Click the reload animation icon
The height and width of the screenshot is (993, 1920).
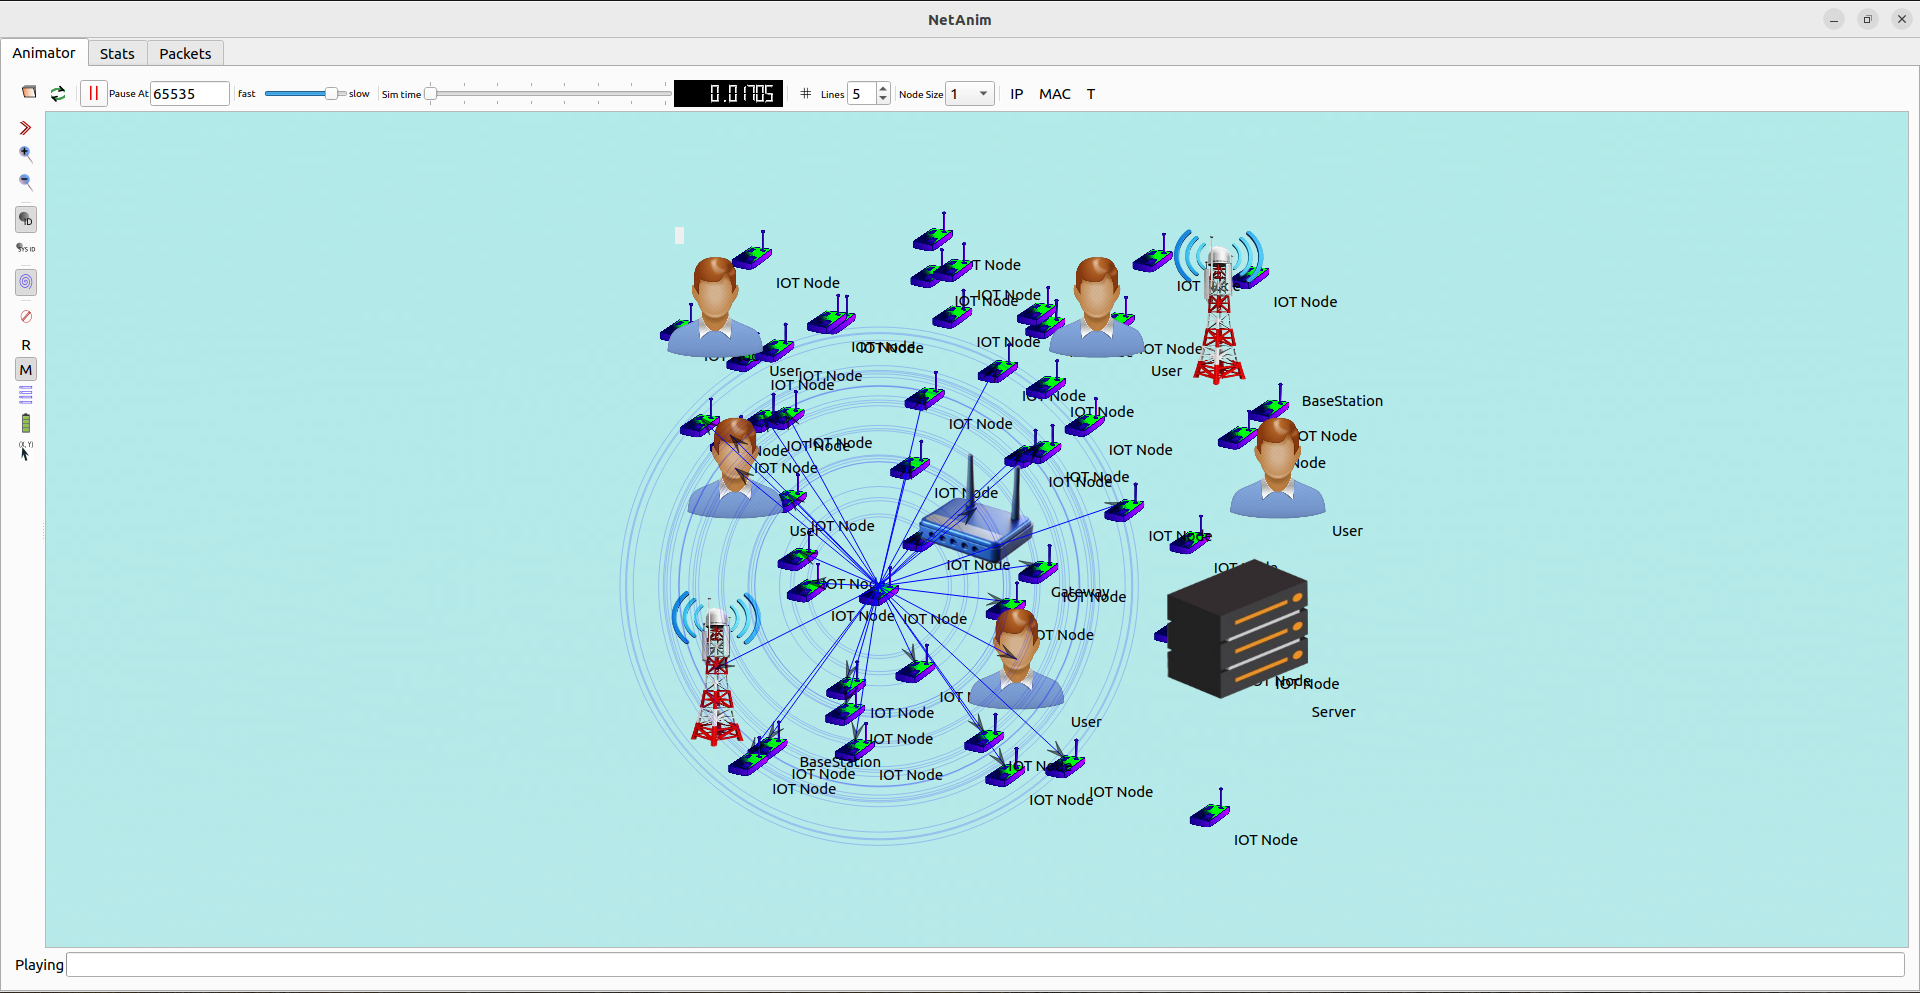[x=58, y=93]
